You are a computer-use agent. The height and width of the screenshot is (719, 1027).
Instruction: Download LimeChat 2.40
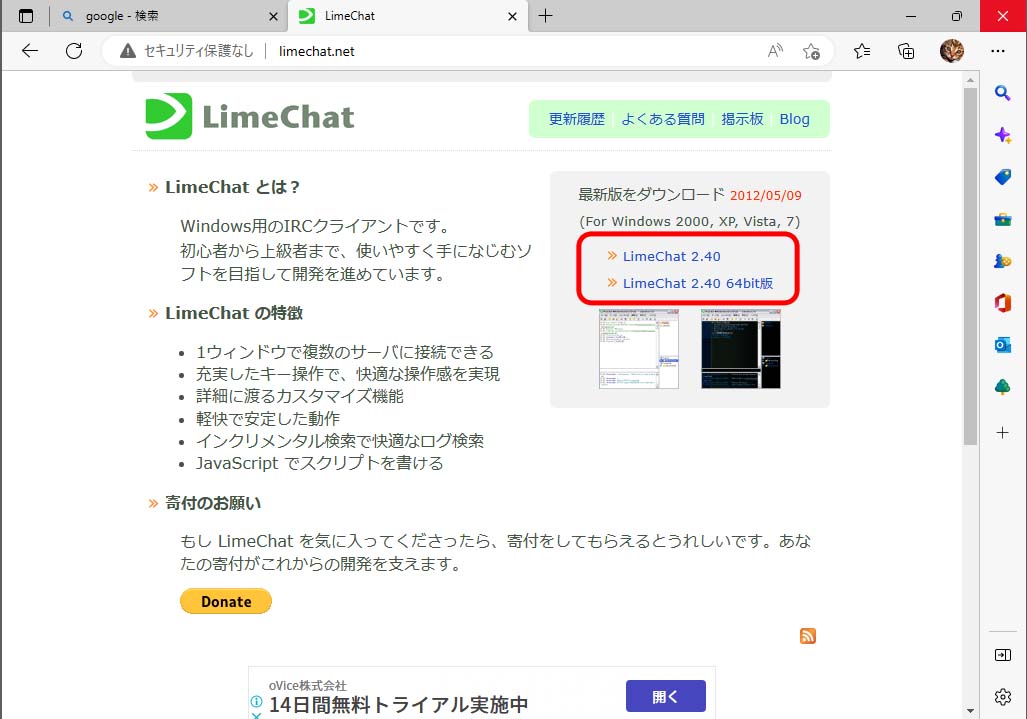coord(671,257)
